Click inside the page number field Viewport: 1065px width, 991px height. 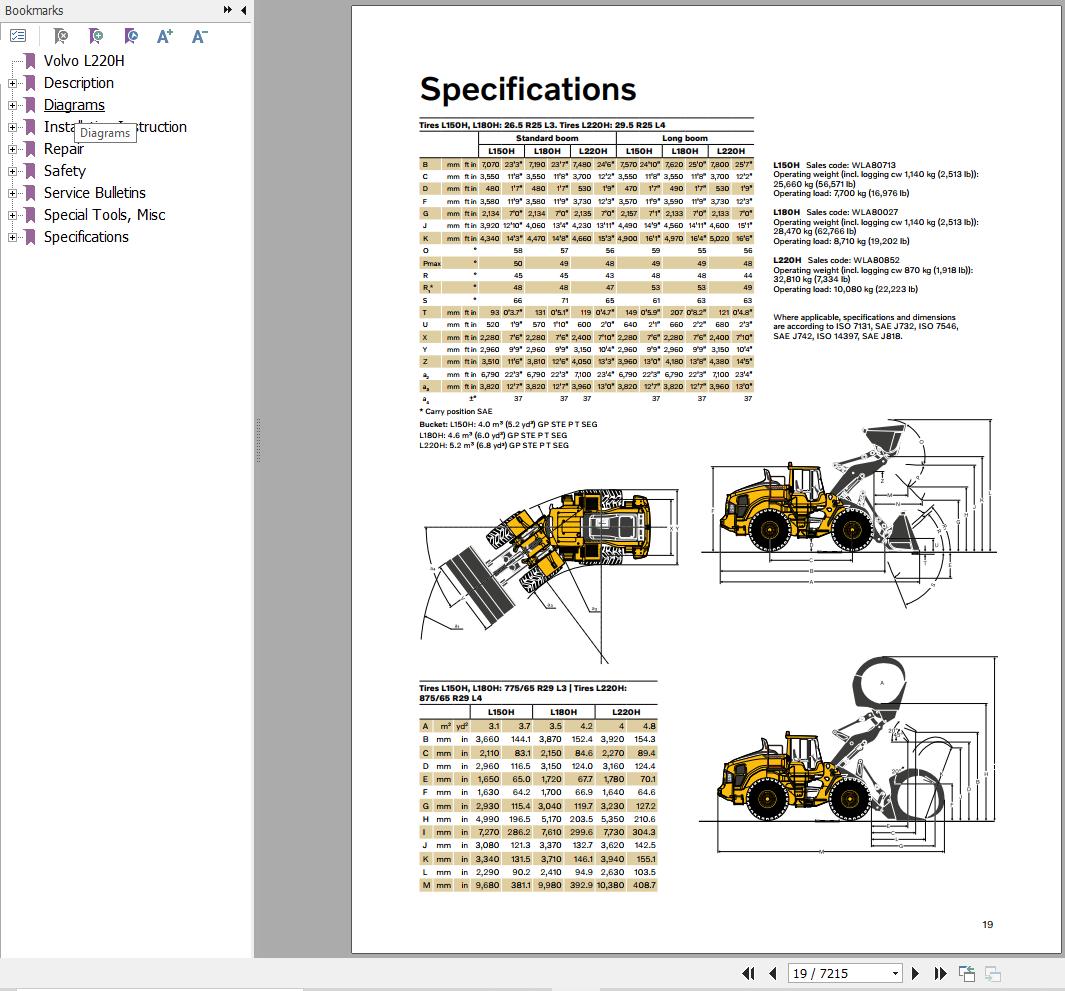[x=820, y=972]
